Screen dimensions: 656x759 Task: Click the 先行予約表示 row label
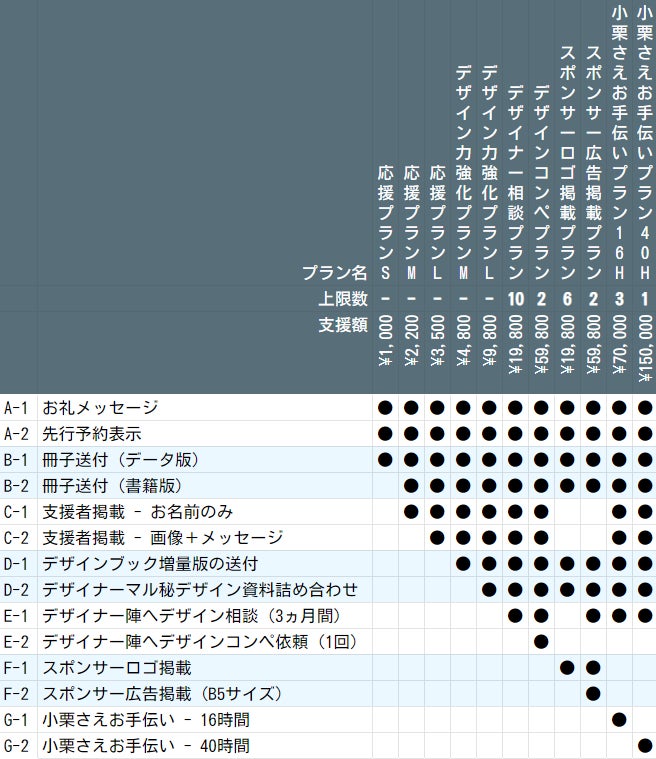tap(92, 433)
